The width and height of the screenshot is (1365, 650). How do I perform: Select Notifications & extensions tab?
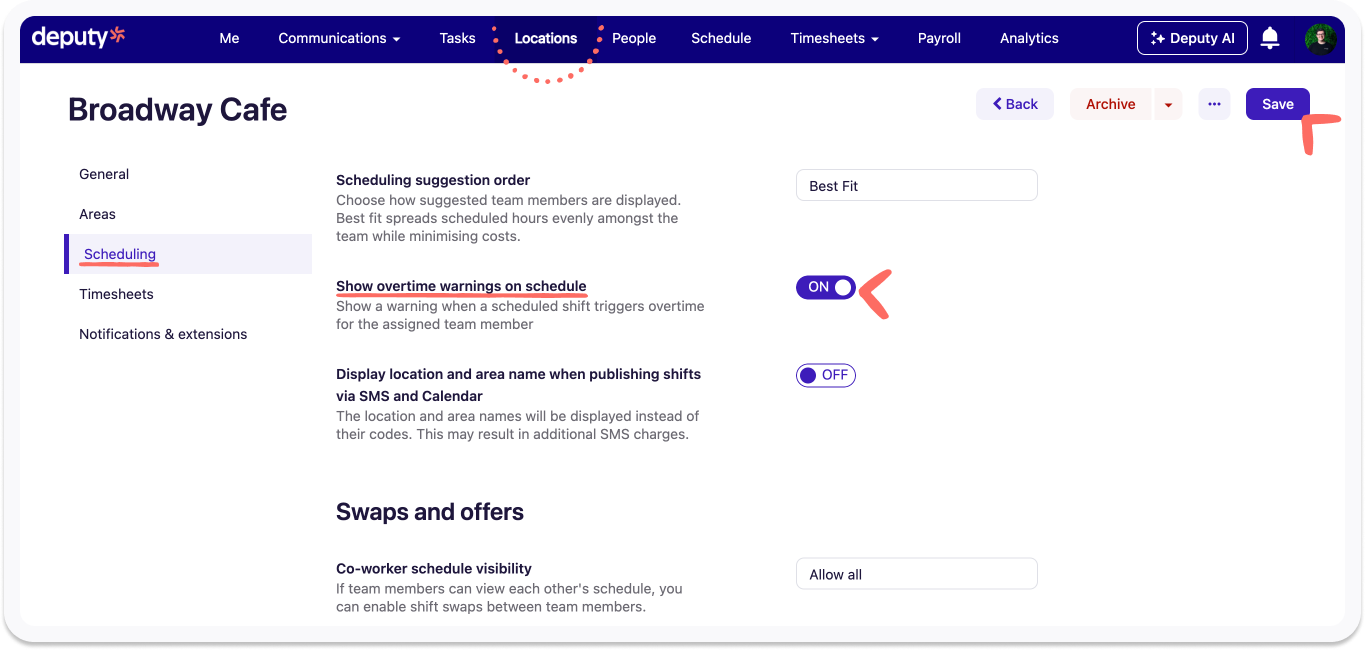pos(163,334)
